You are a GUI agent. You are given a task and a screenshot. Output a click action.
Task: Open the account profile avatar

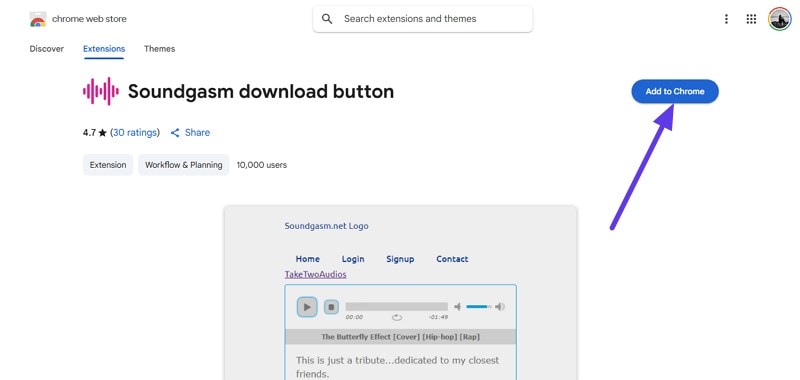coord(779,19)
